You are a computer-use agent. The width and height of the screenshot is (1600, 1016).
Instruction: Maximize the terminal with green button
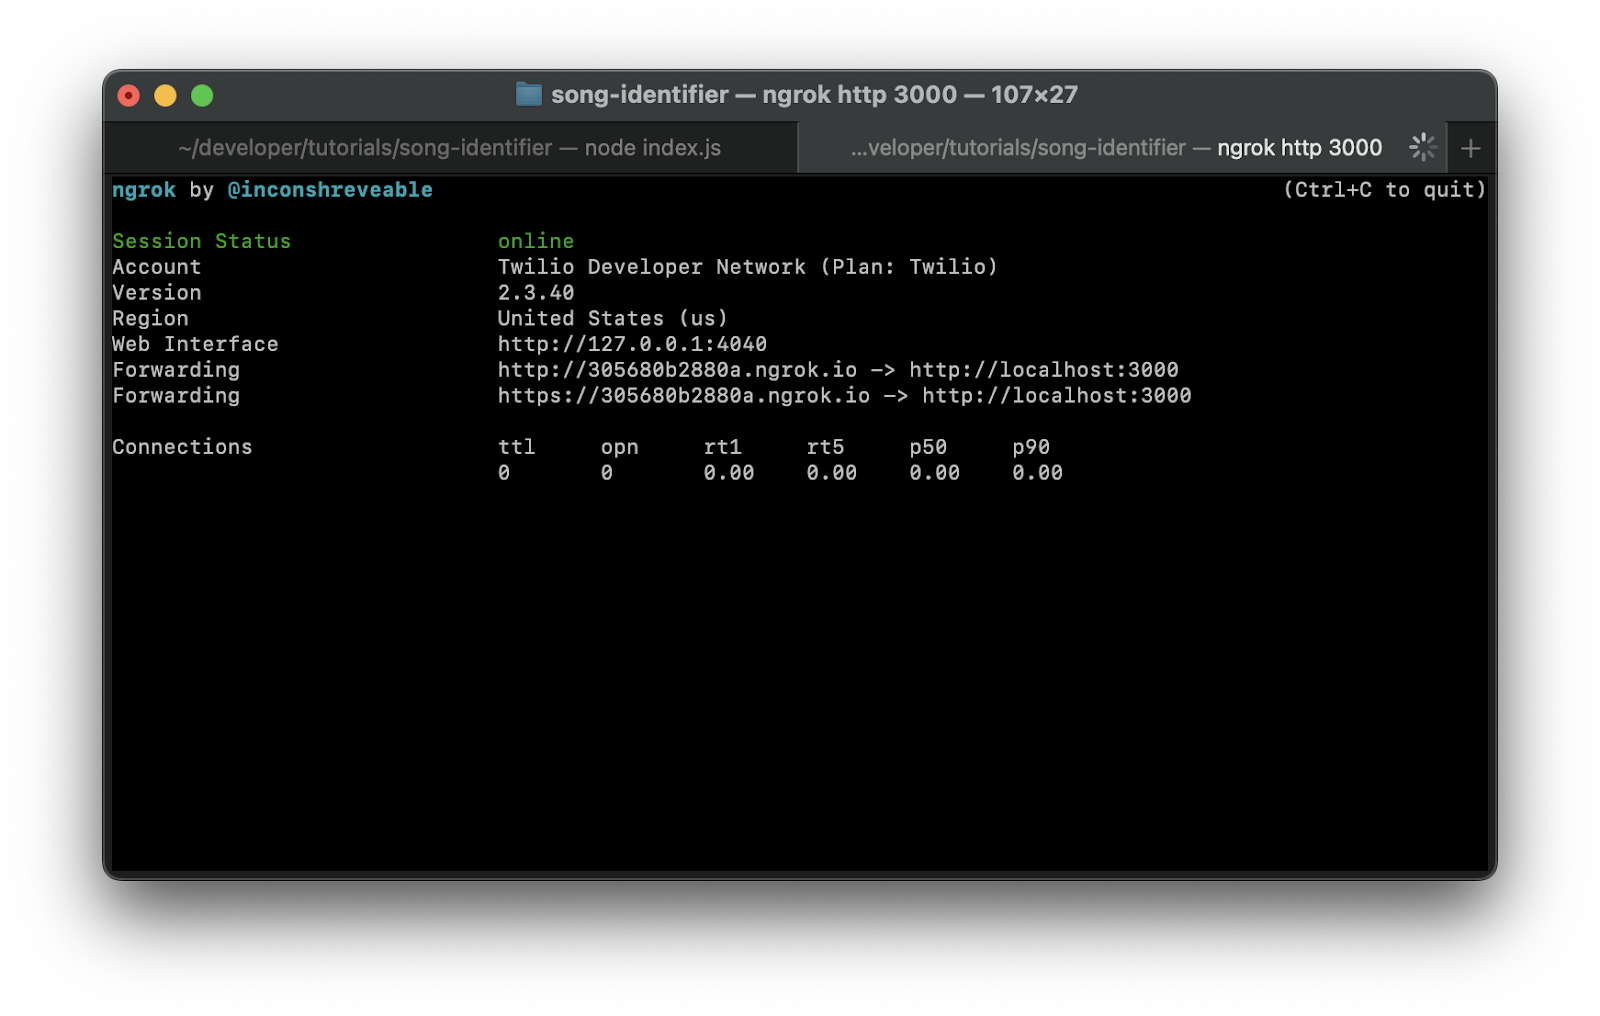[202, 95]
